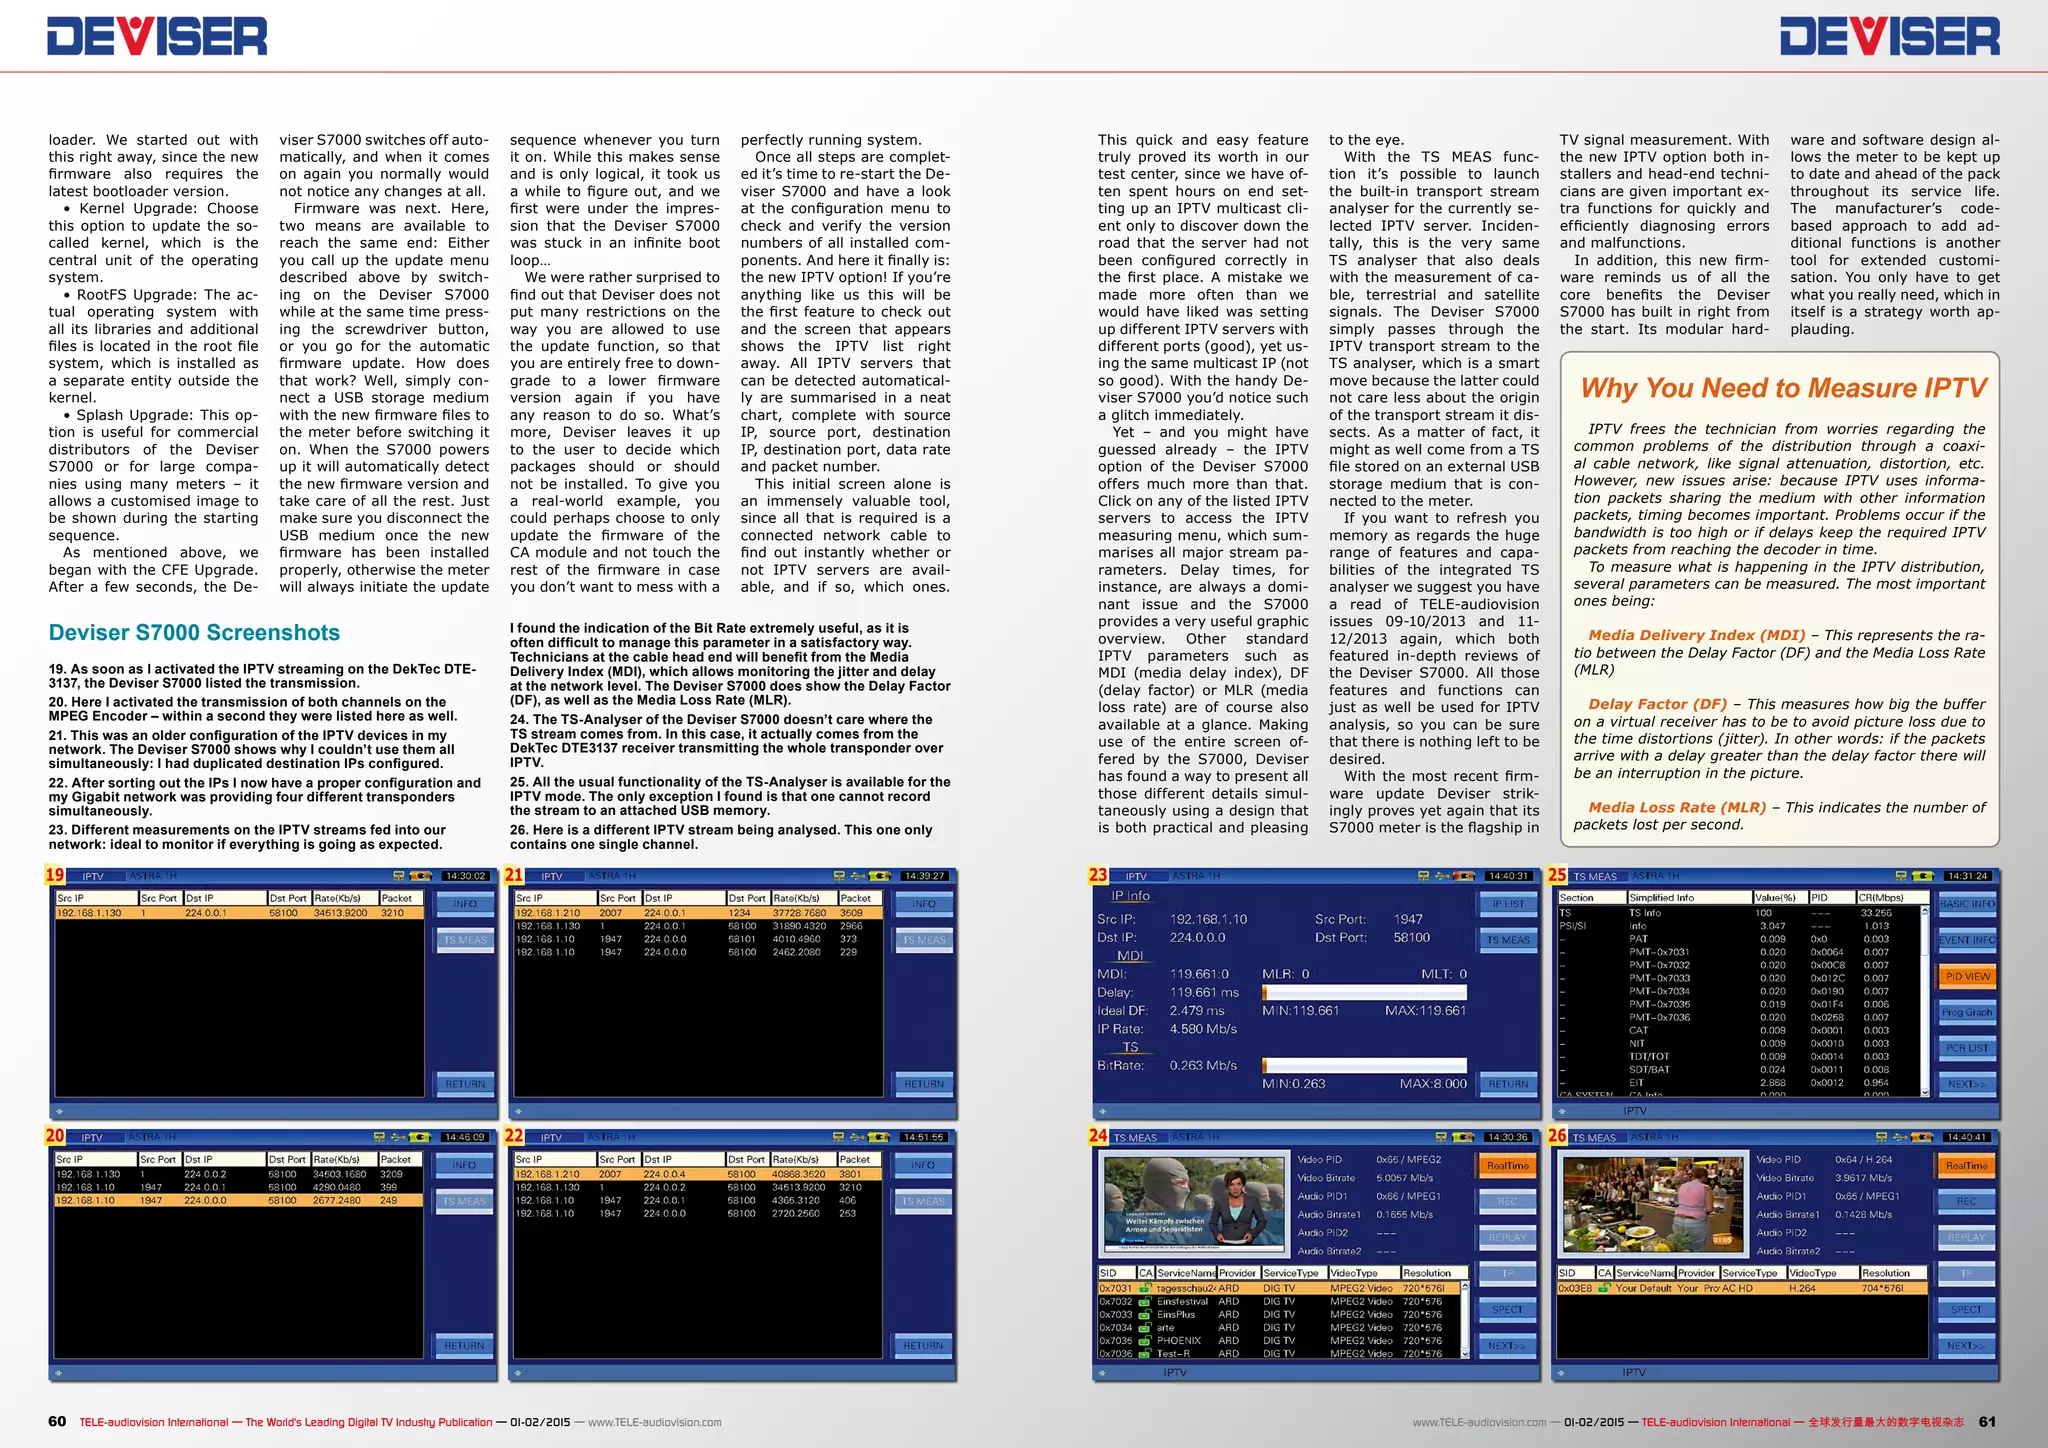Click the battery icon in screenshot 23 status bar
This screenshot has height=1448, width=2048.
point(1465,876)
